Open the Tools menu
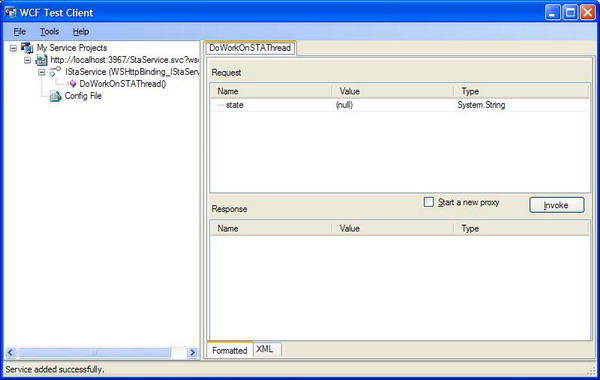 [49, 32]
